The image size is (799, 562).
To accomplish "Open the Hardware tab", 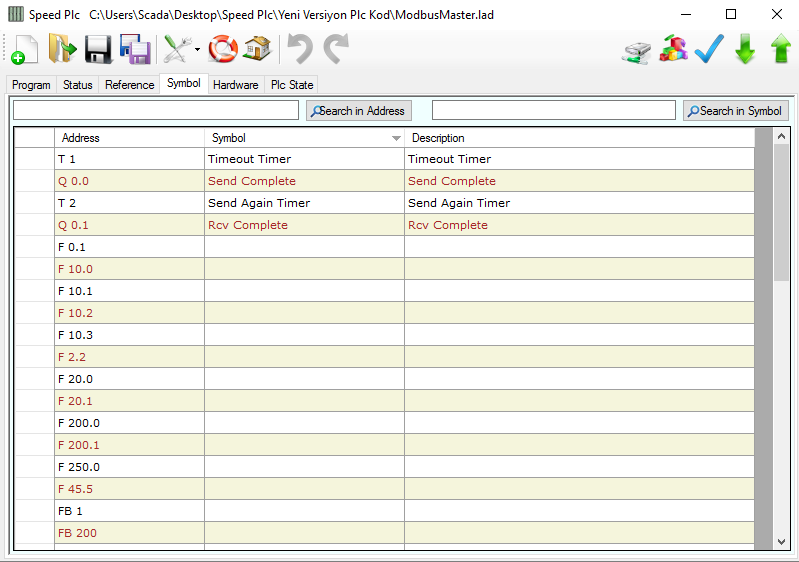I will 236,85.
